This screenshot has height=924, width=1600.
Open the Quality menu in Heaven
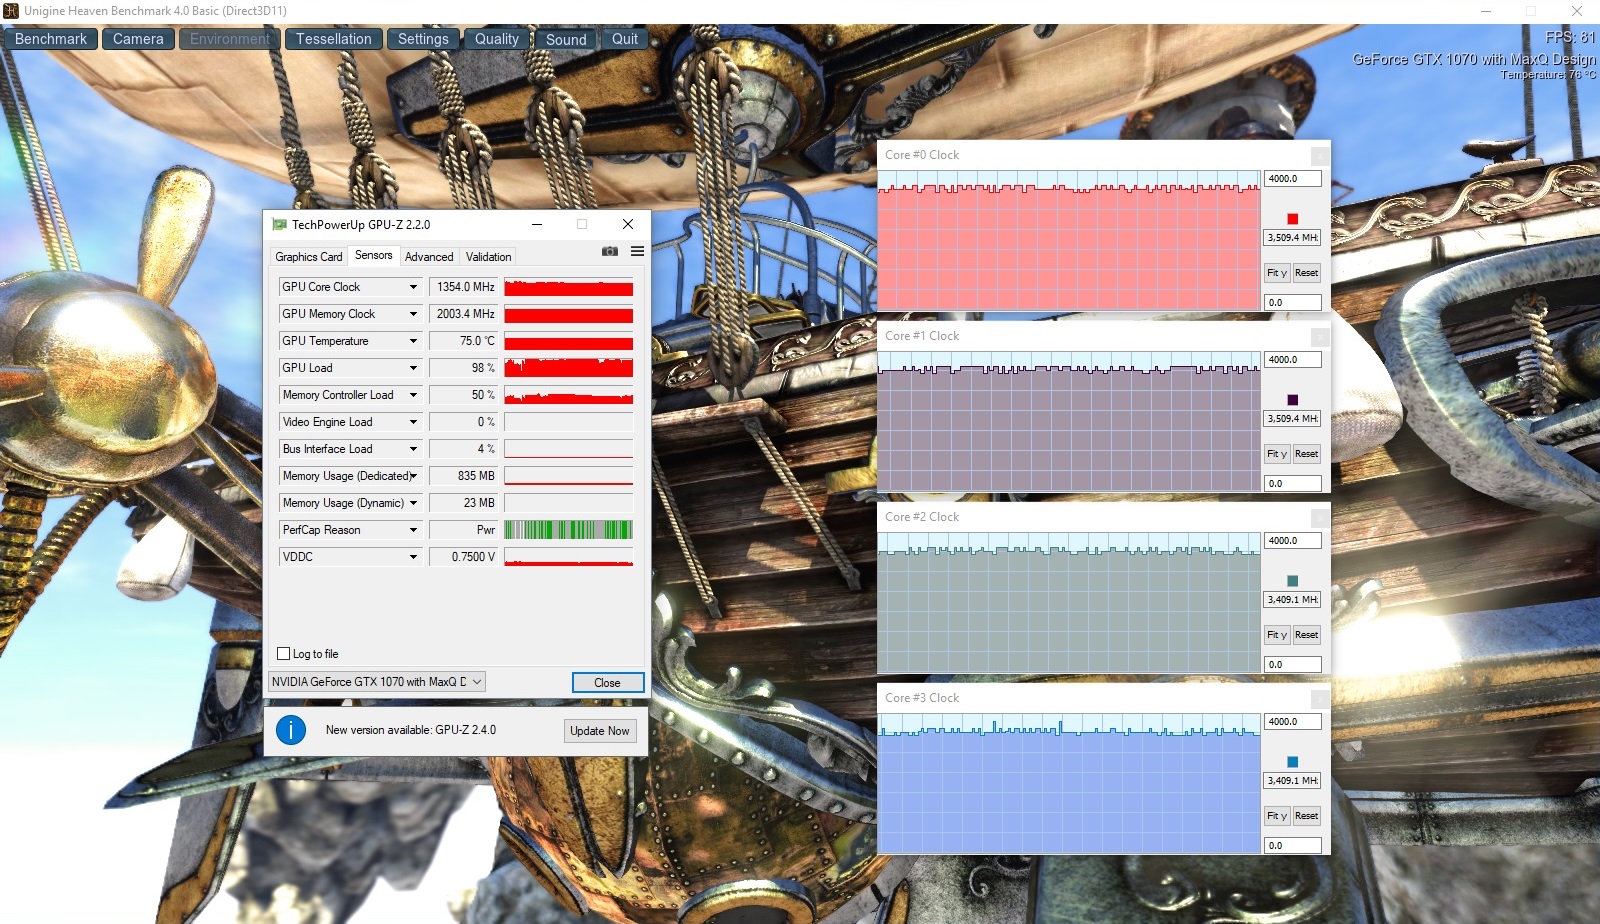497,39
